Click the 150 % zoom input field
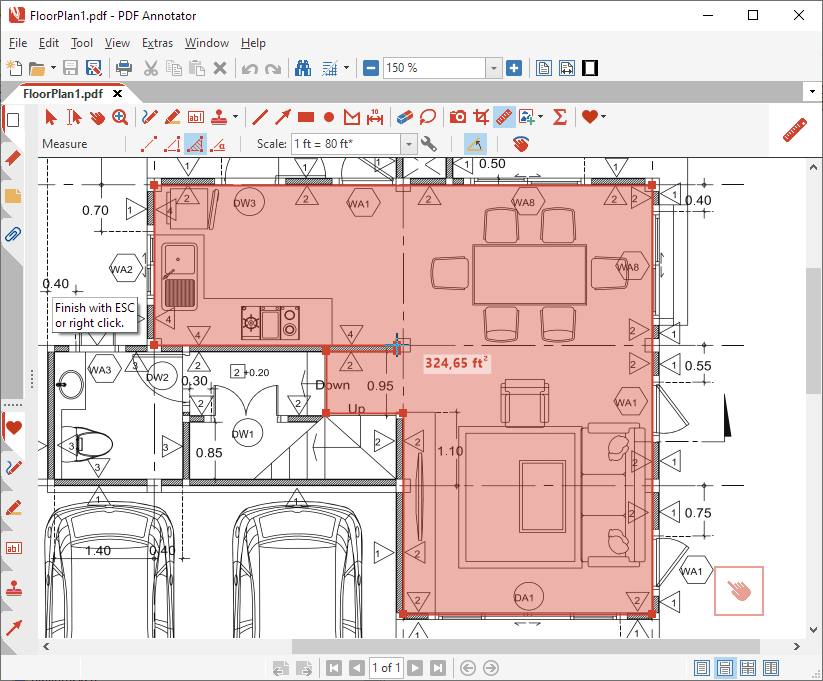This screenshot has height=681, width=823. pyautogui.click(x=434, y=68)
